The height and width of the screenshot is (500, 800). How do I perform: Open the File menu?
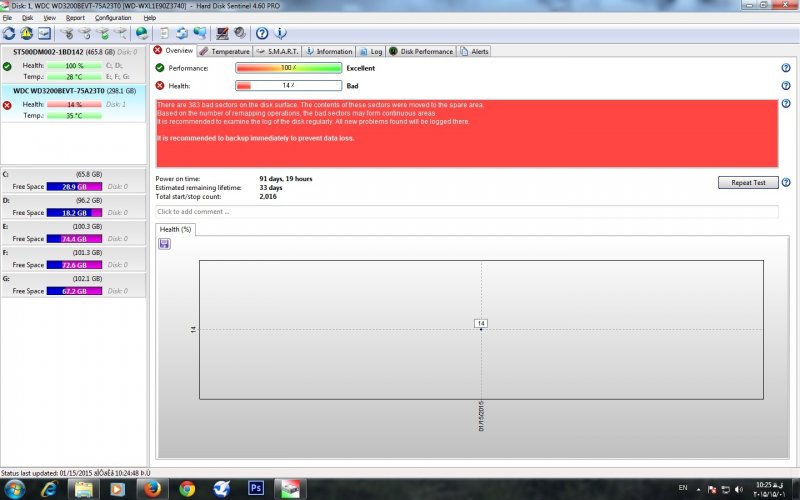pyautogui.click(x=7, y=18)
